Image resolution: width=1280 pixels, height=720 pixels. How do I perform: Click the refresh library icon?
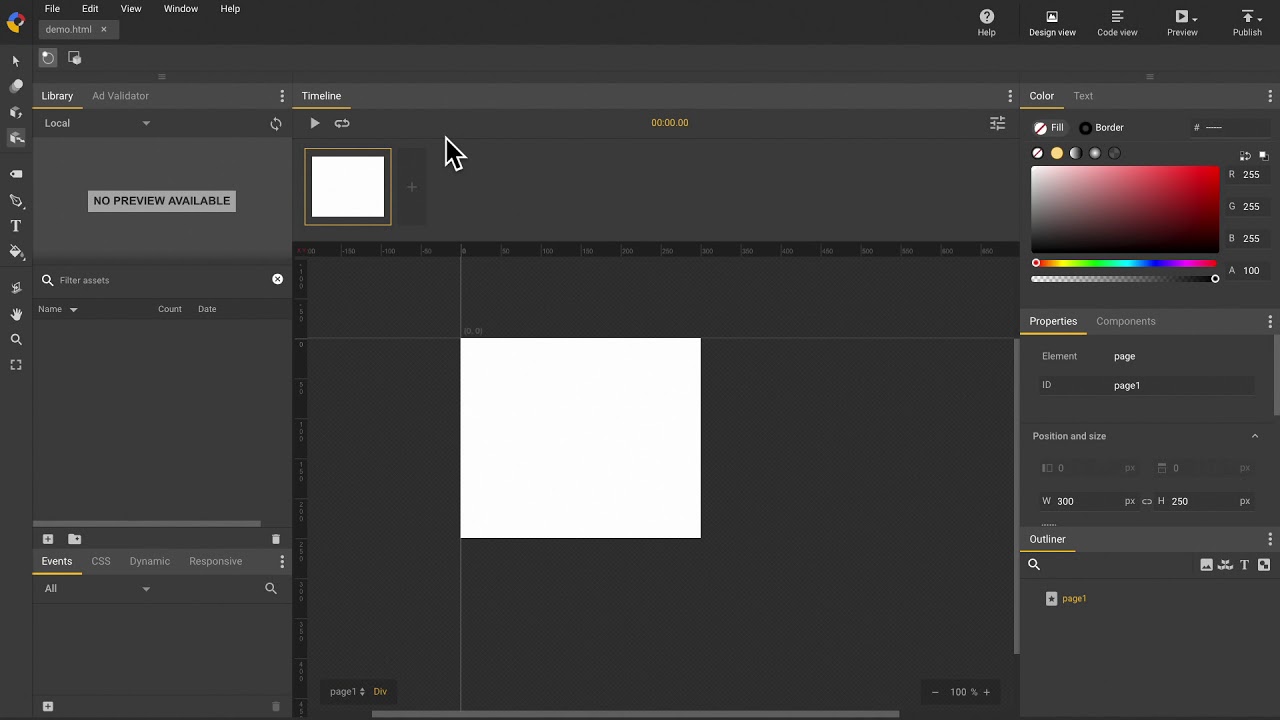(x=276, y=124)
